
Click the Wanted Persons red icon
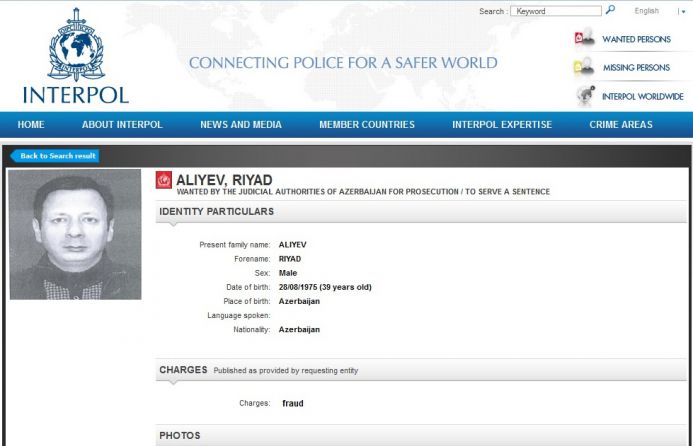coord(584,39)
